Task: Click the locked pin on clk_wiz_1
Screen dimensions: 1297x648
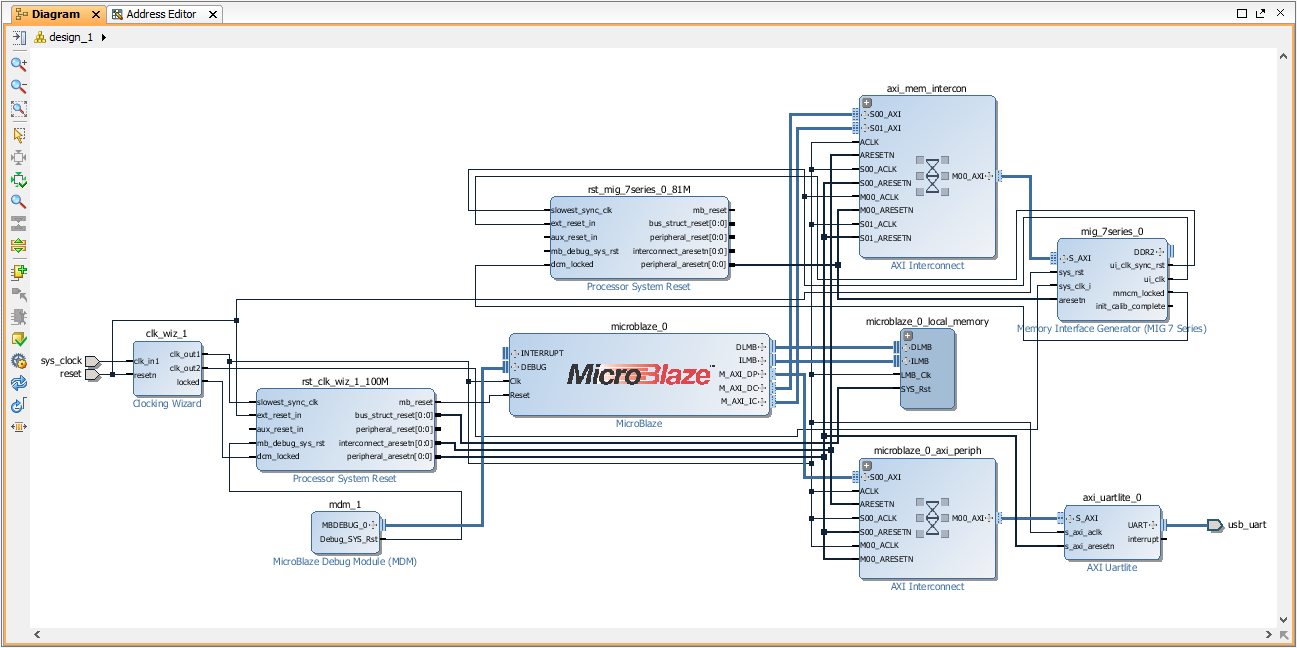Action: [188, 382]
